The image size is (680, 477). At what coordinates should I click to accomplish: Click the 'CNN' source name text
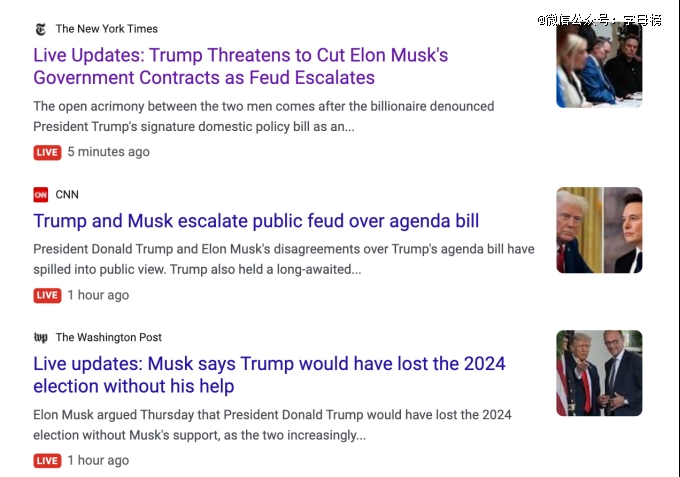67,195
